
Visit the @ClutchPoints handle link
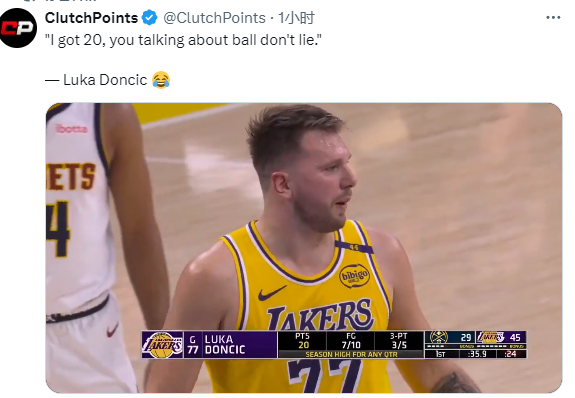(214, 18)
